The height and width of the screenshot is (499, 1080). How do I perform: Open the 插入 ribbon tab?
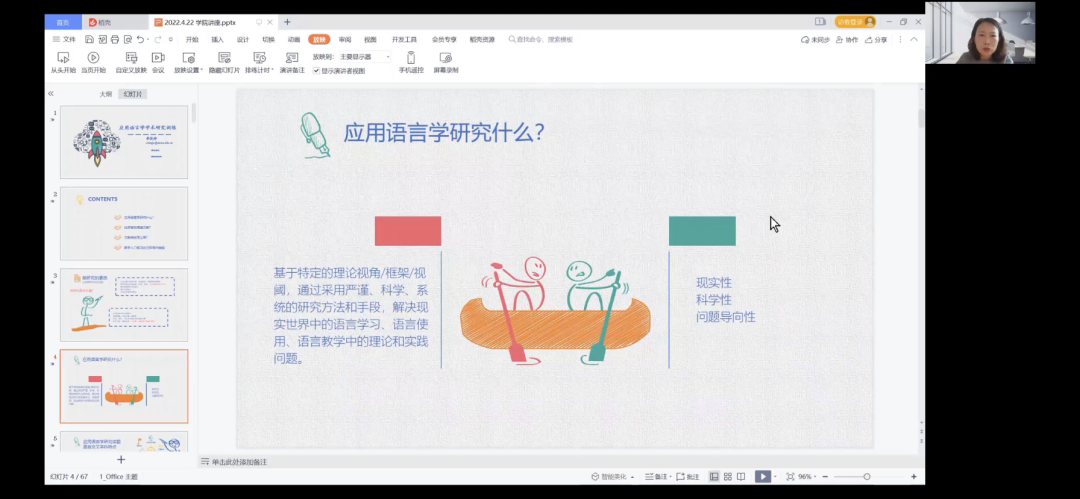coord(217,39)
